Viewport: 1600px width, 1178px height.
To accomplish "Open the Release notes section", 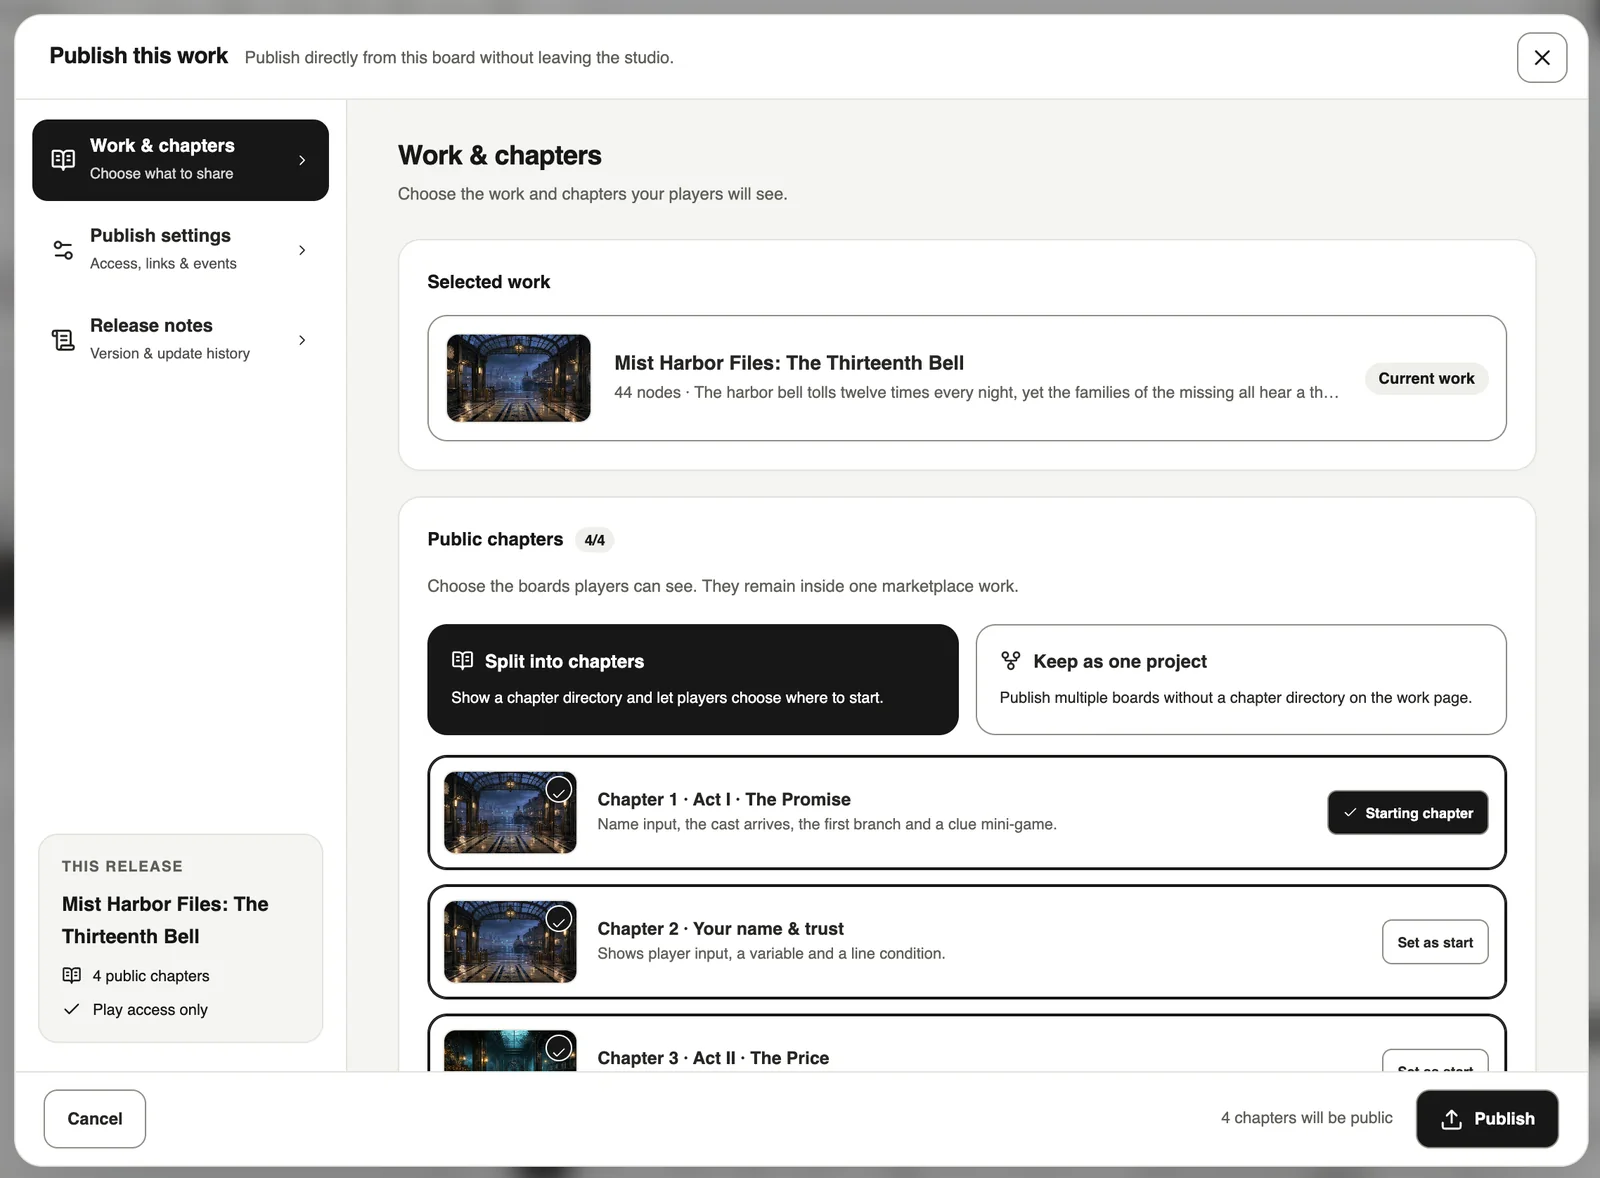I will 180,340.
